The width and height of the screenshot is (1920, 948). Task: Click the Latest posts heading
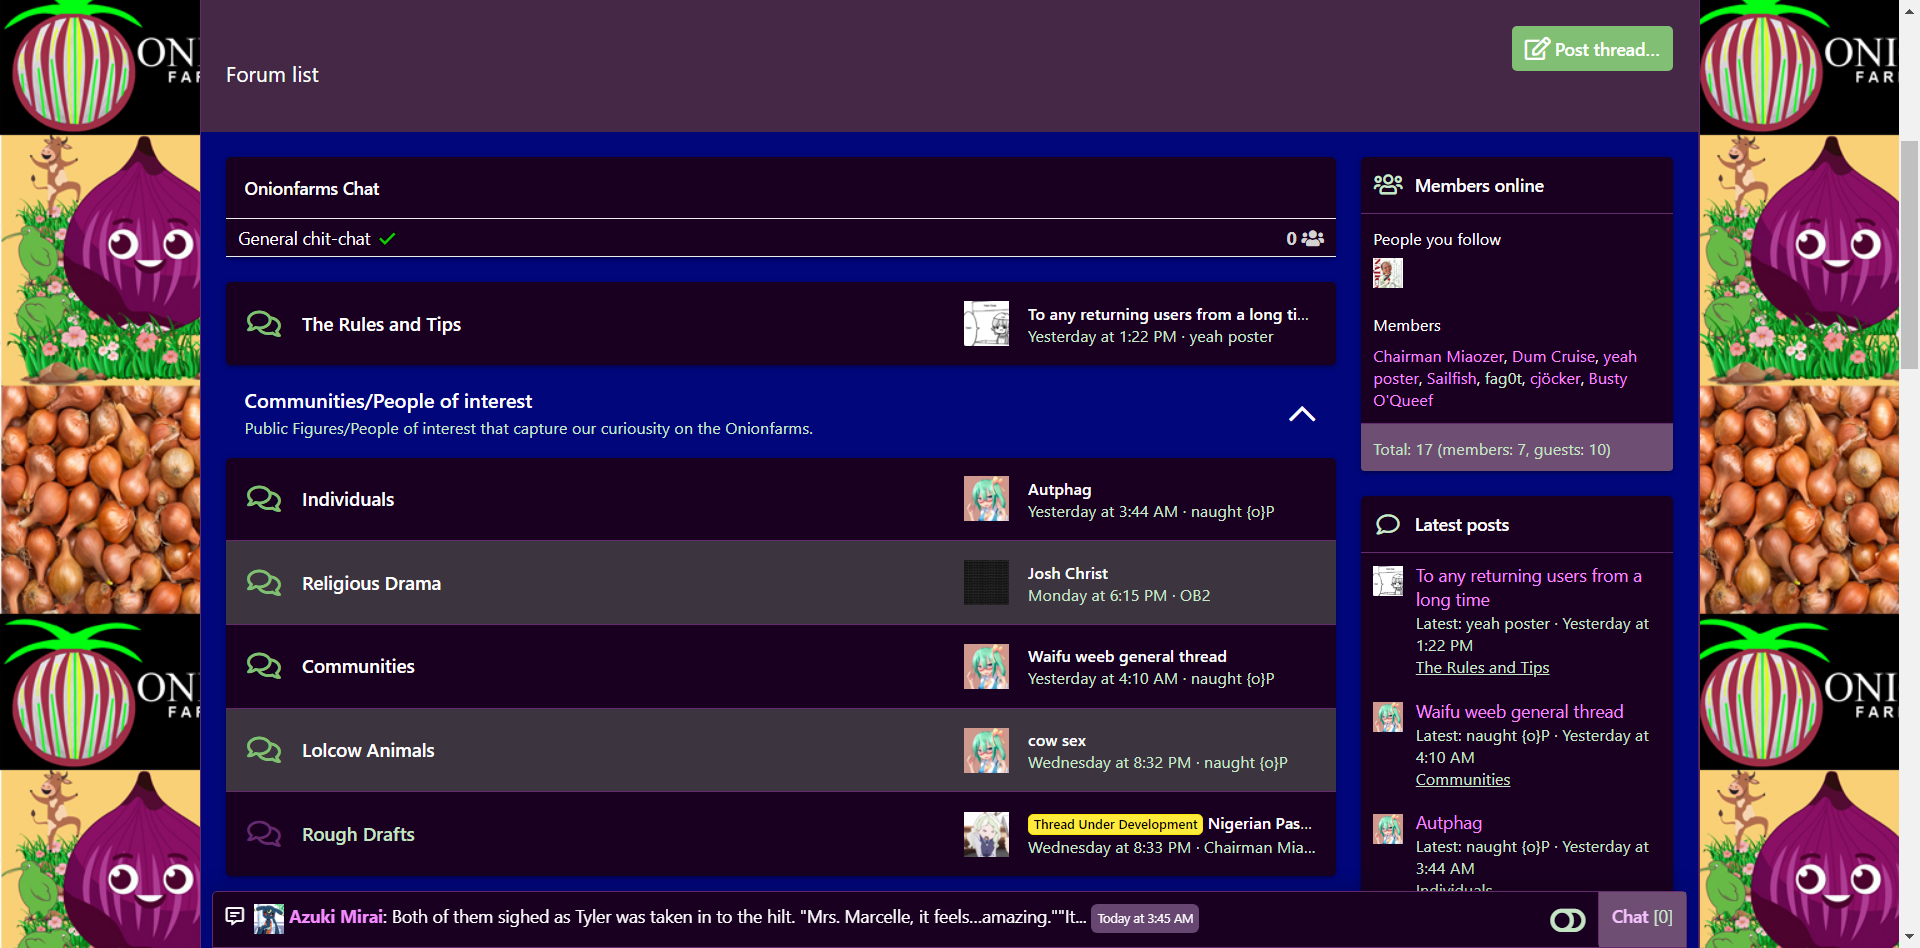pyautogui.click(x=1461, y=525)
